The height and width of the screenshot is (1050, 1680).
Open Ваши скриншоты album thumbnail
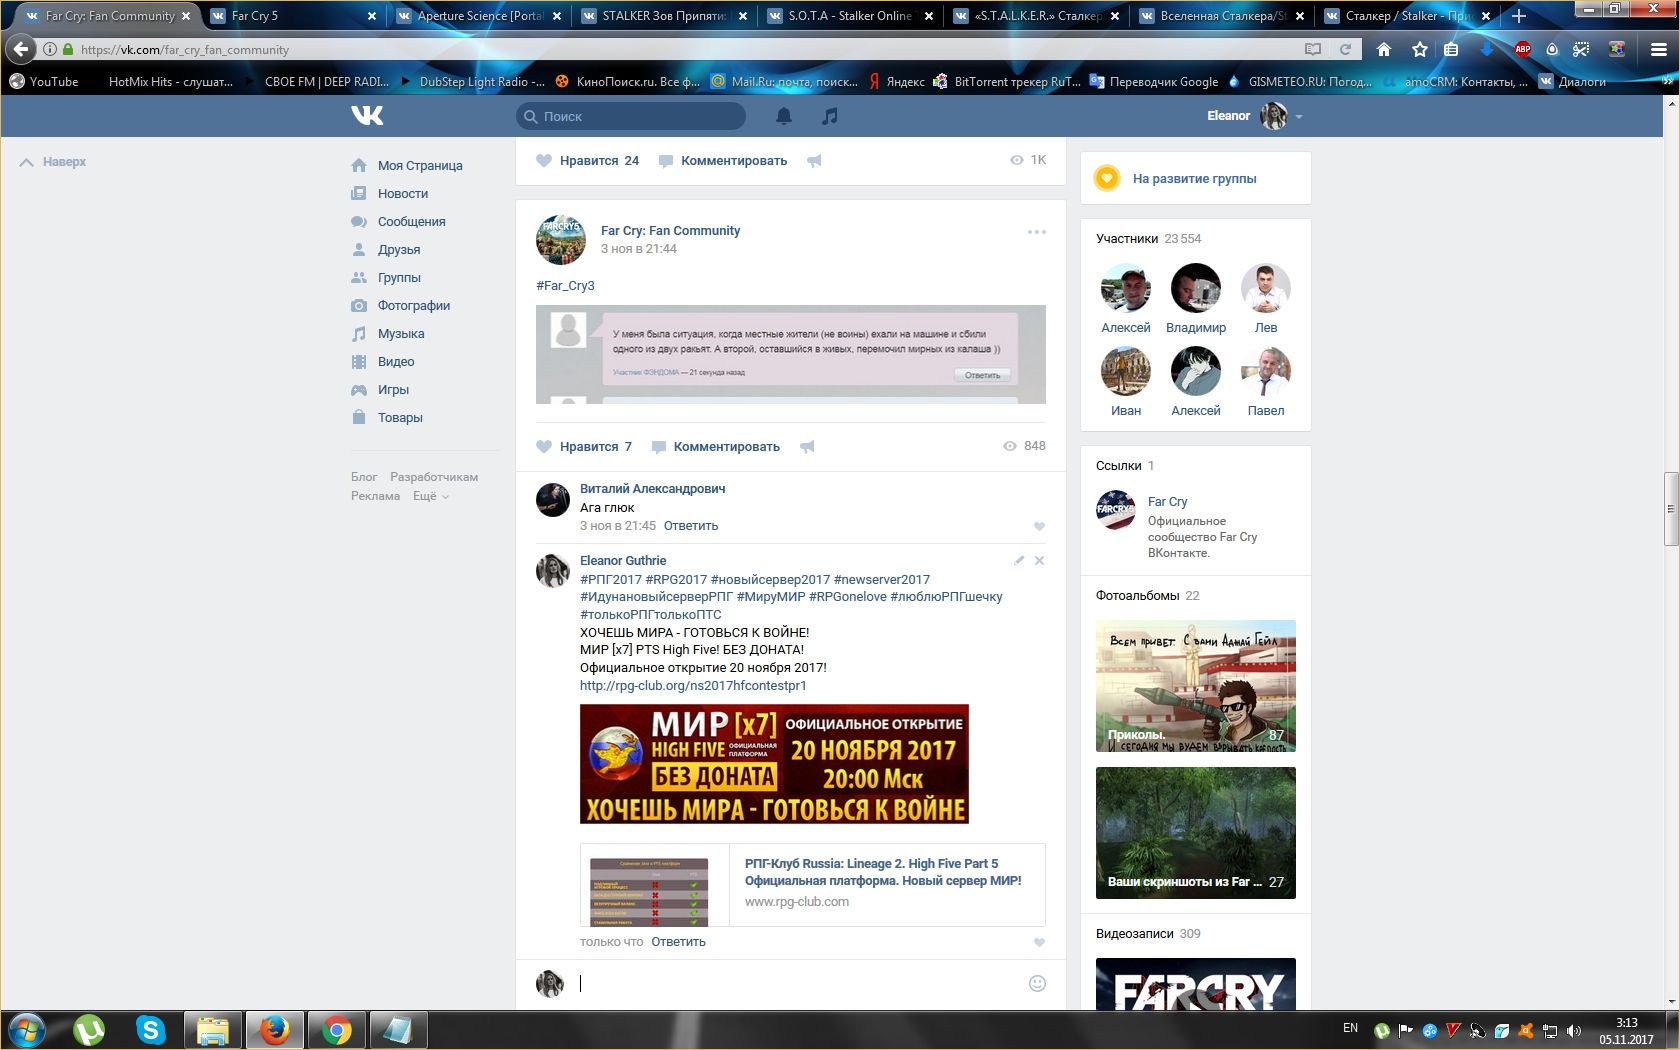1196,833
